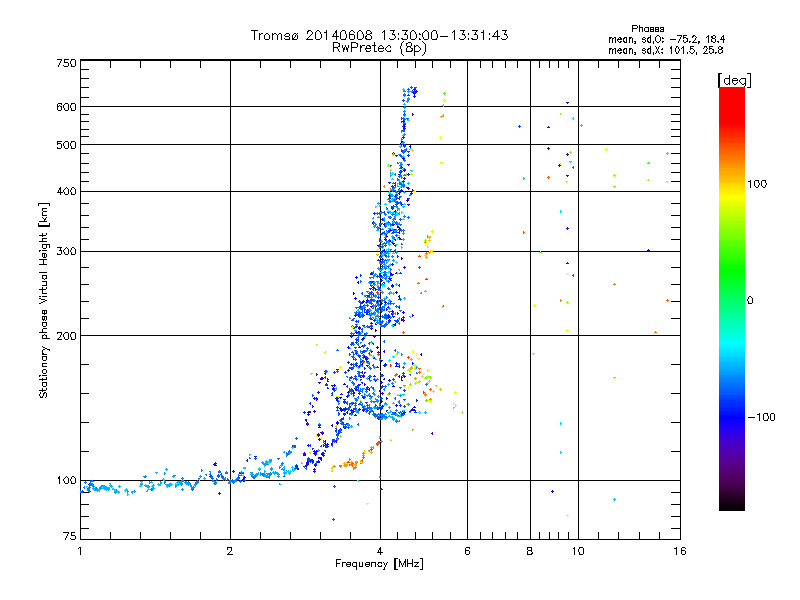Click the rainbow phase colorbar

tap(732, 299)
